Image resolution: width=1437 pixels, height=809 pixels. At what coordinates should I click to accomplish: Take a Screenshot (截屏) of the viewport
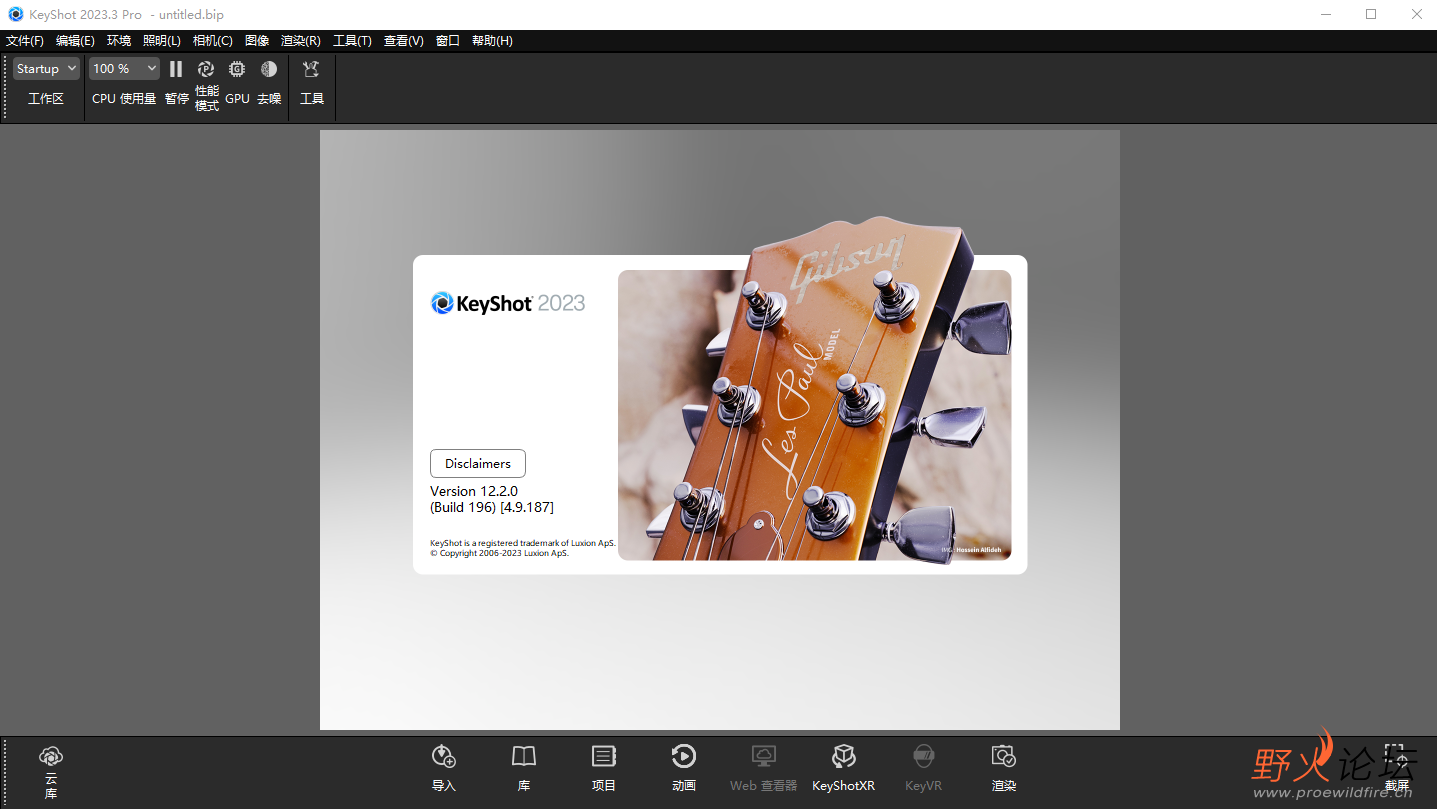(x=1396, y=756)
